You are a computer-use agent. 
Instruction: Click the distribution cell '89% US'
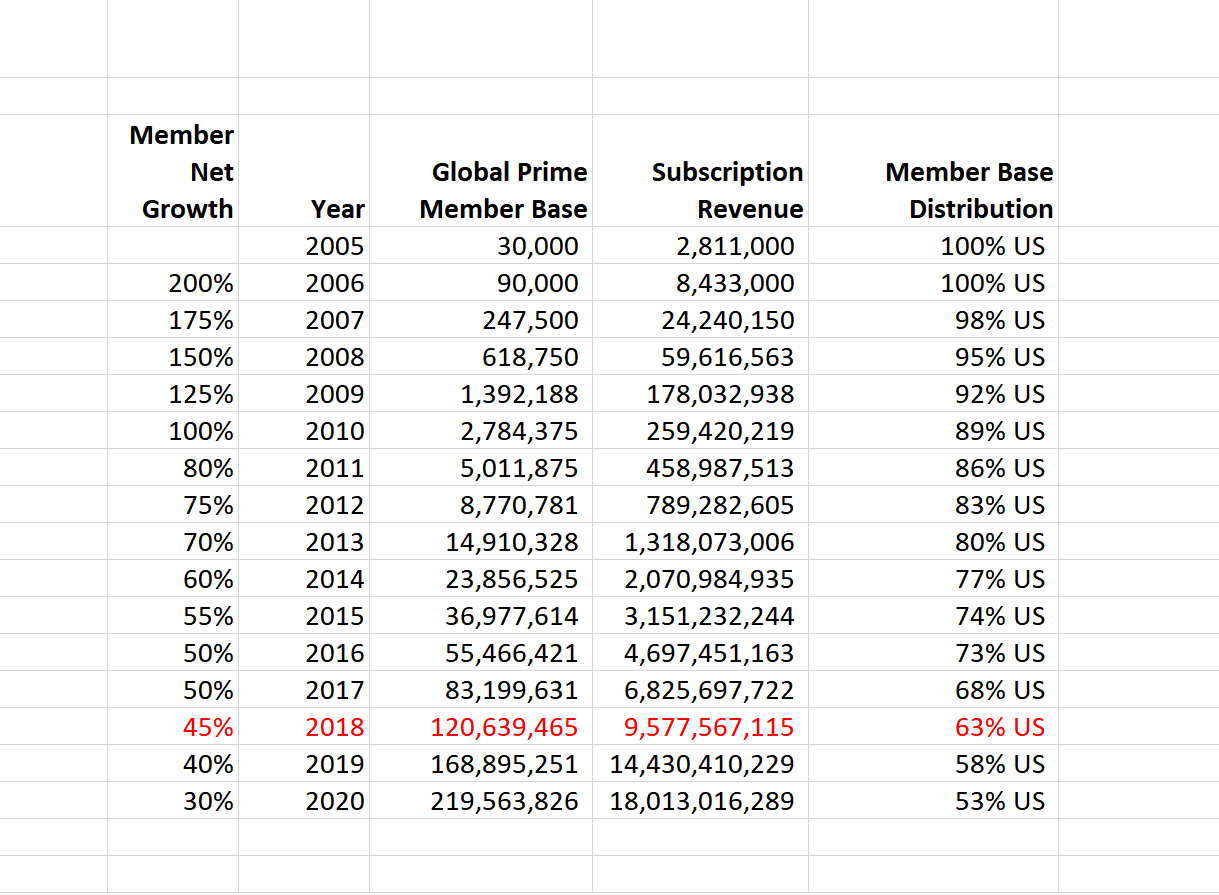pos(934,431)
